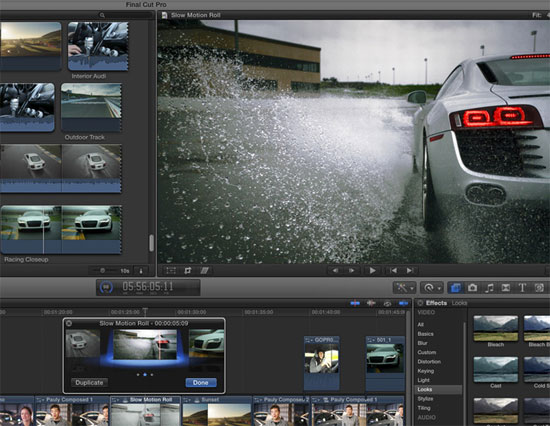This screenshot has height=426, width=550.
Task: Click the event browser vertical scrollbar
Action: coord(152,243)
